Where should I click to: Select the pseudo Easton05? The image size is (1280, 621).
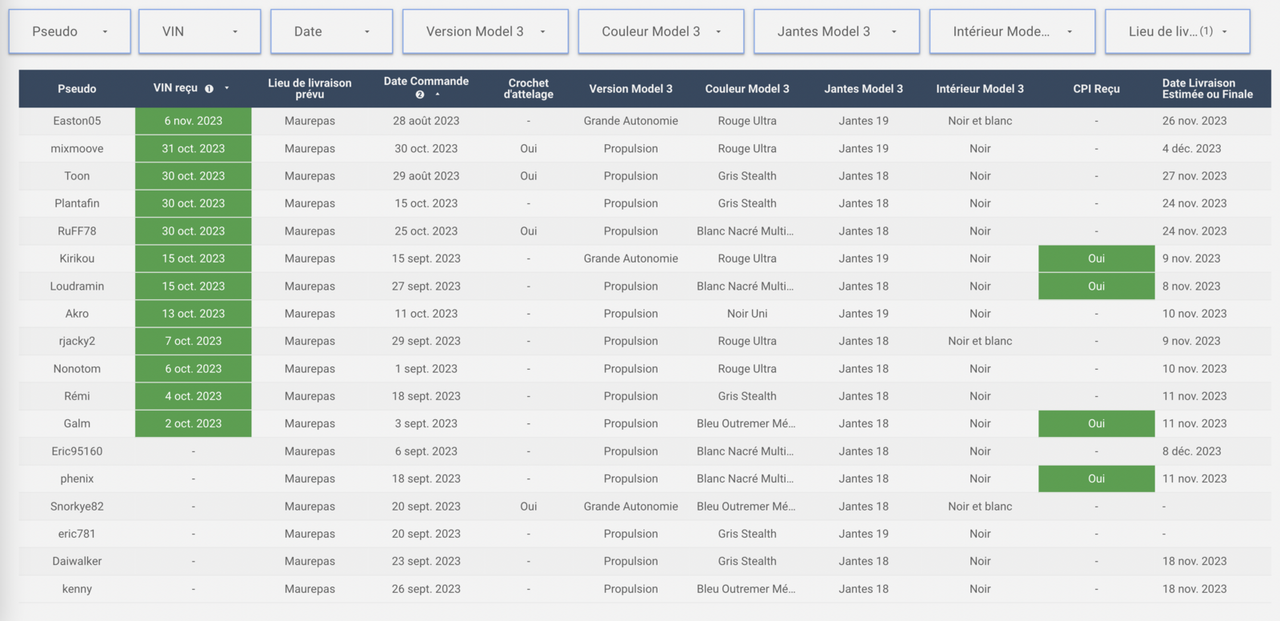(x=77, y=121)
